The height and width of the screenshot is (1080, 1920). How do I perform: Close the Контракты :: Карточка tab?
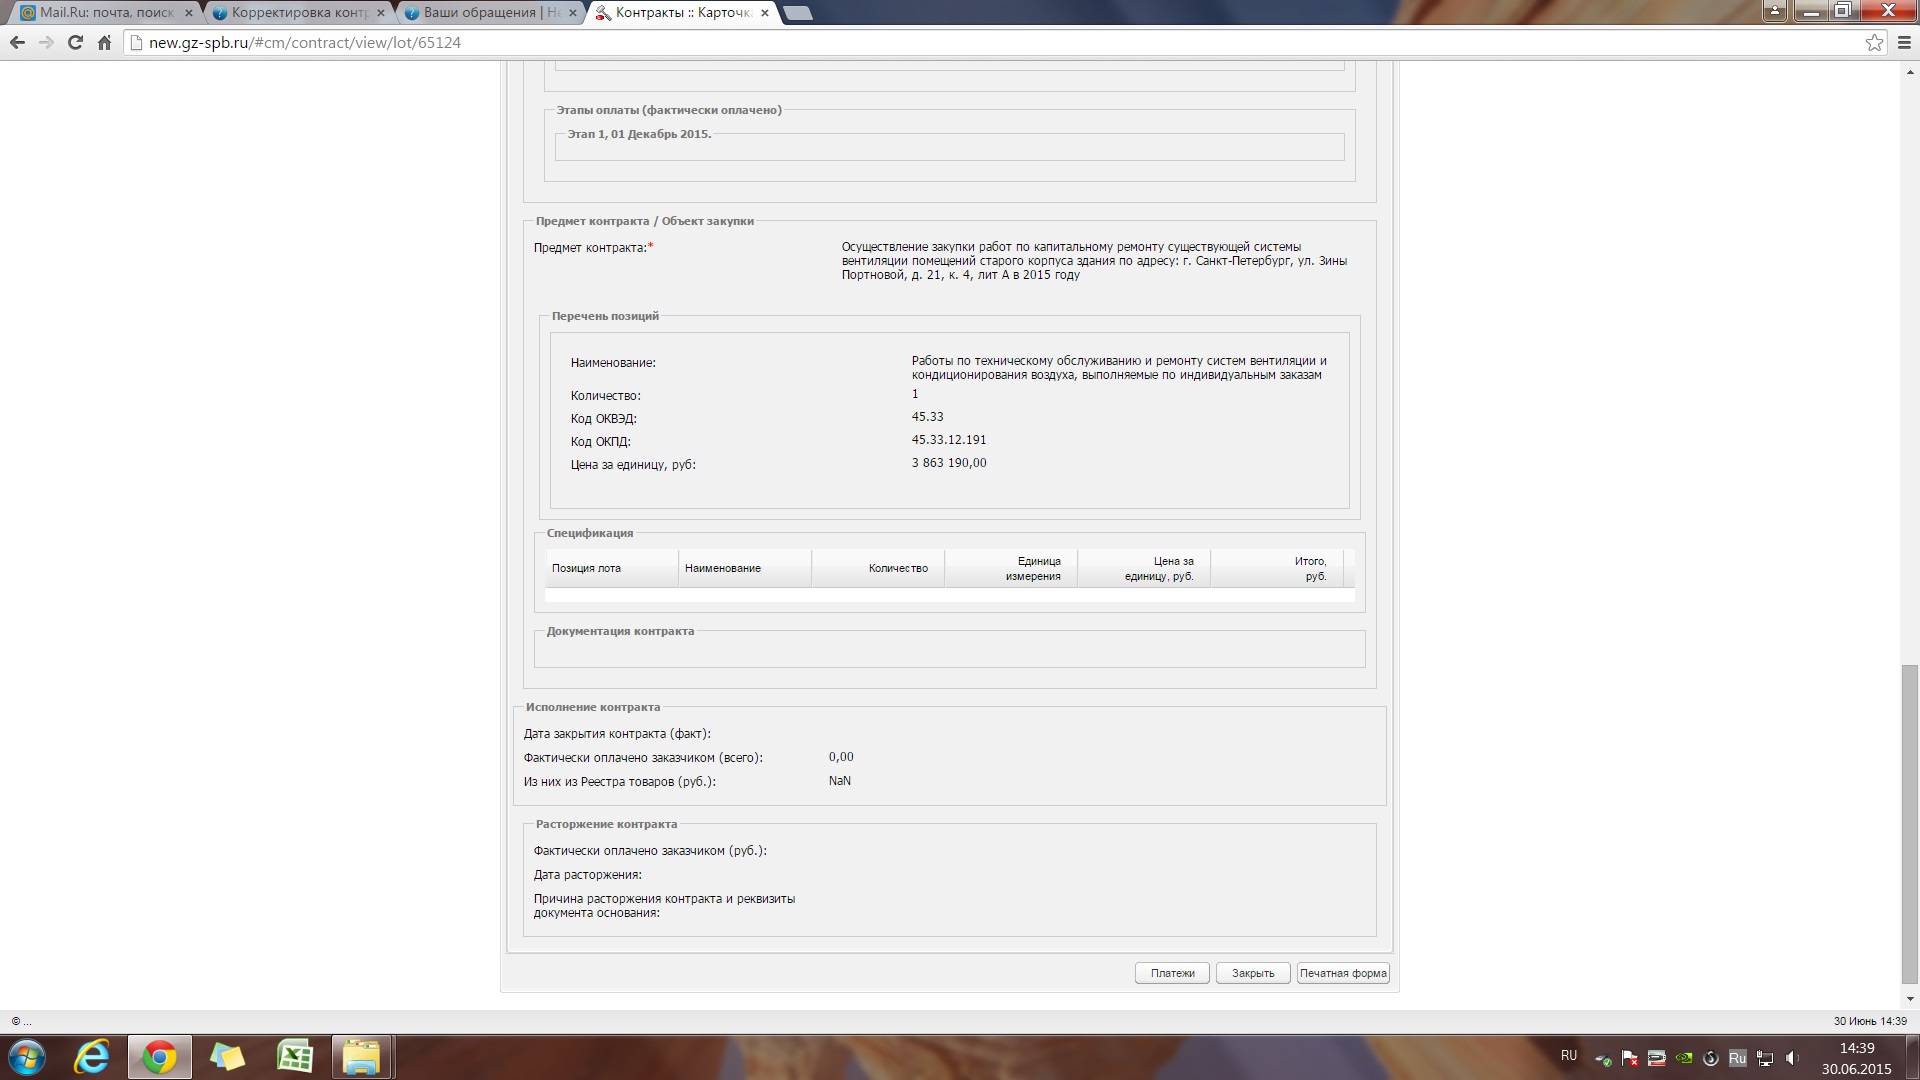(x=765, y=13)
